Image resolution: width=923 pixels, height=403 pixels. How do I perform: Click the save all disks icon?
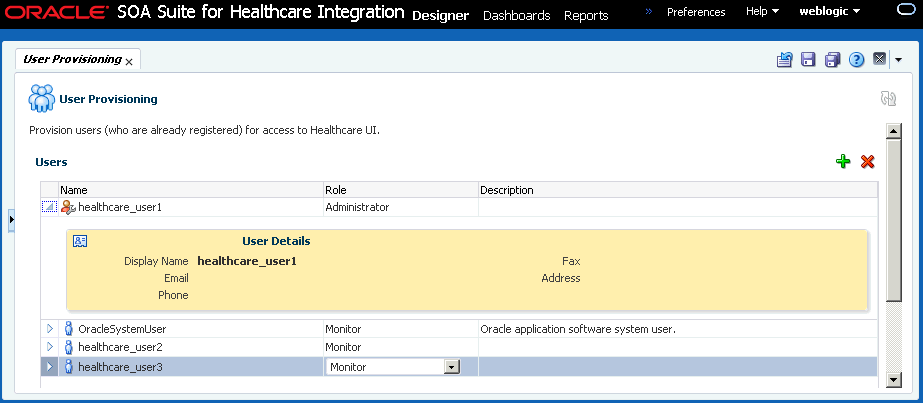(832, 59)
